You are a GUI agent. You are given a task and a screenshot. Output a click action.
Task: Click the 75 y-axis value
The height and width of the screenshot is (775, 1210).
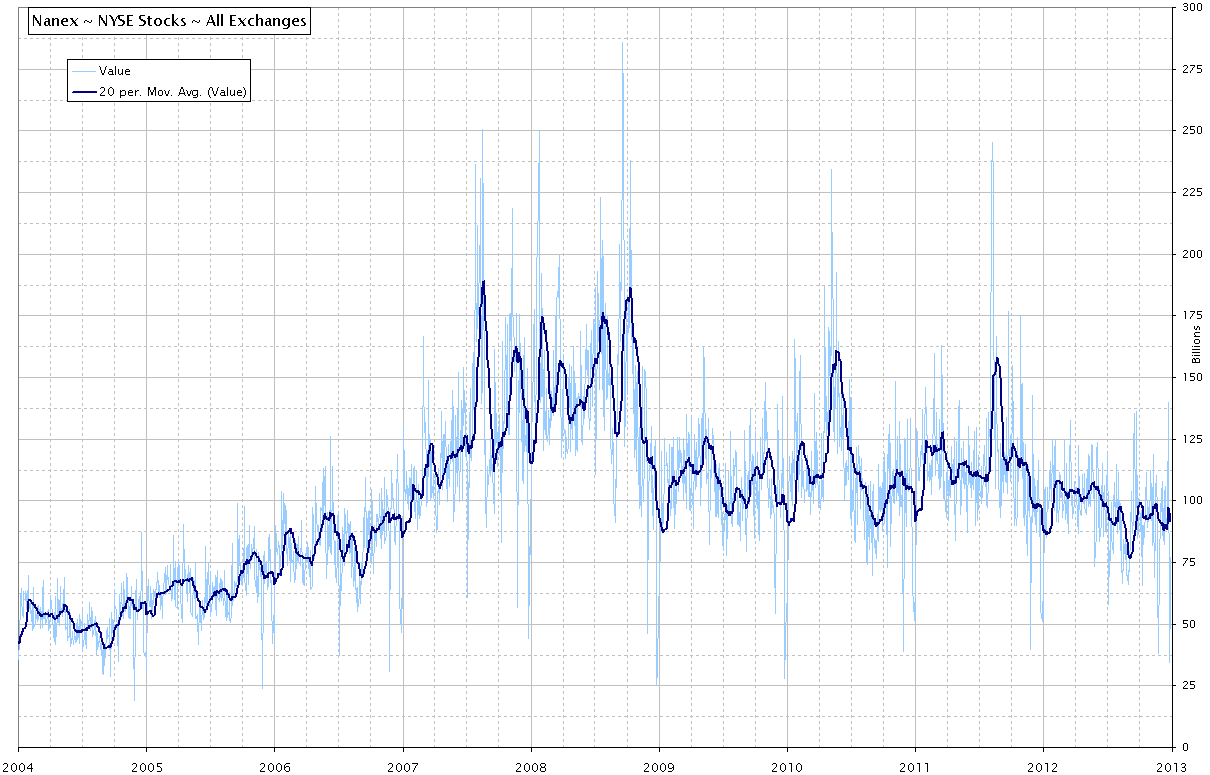1189,562
